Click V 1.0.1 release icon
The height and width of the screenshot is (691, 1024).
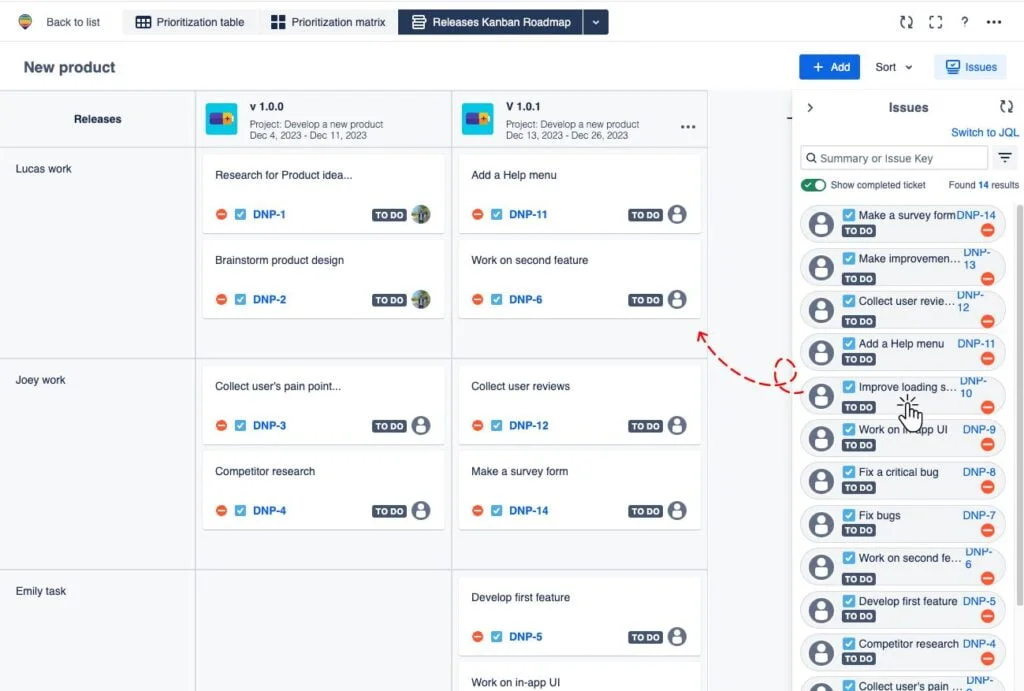(477, 119)
